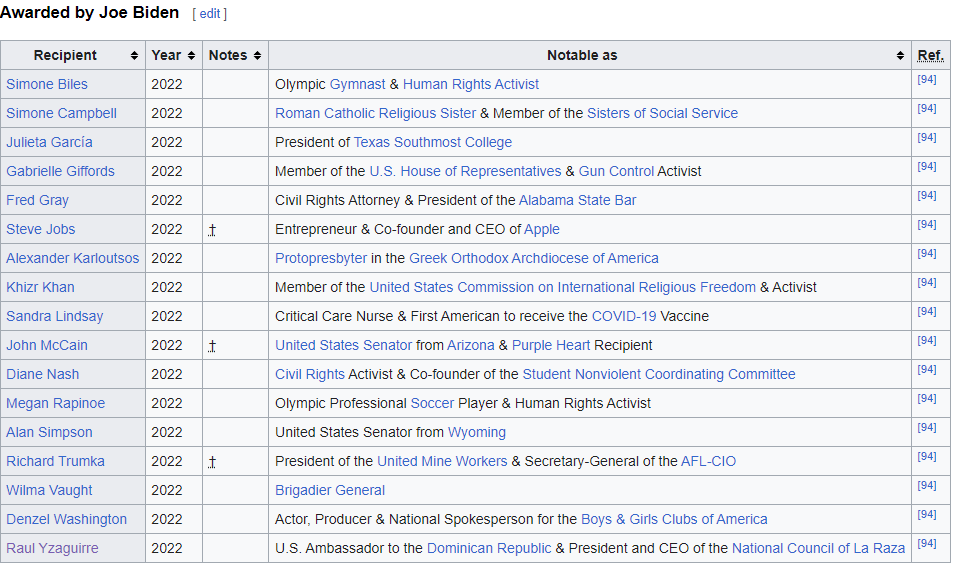
Task: Sort table by Recipient column arrows
Action: [134, 56]
